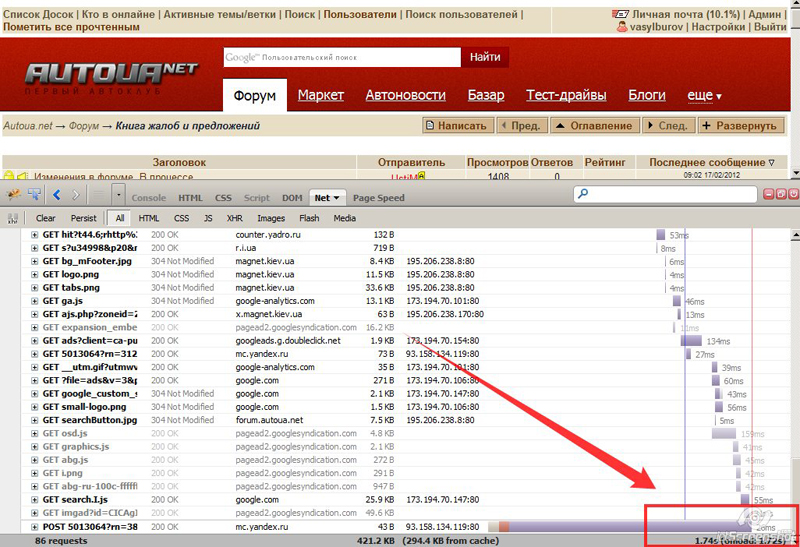Open the еще dropdown menu
800x547 pixels.
704,95
